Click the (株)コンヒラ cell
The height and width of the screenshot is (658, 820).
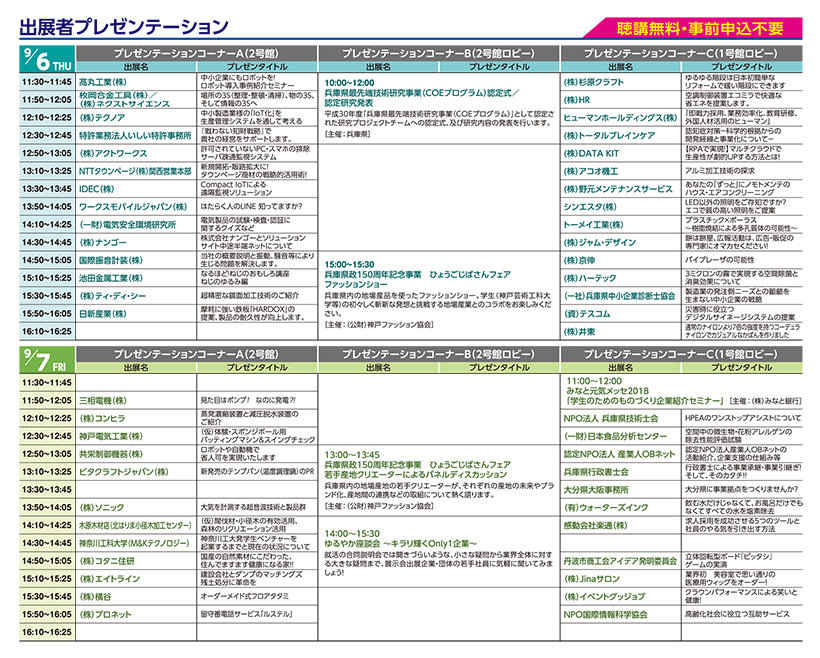102,418
